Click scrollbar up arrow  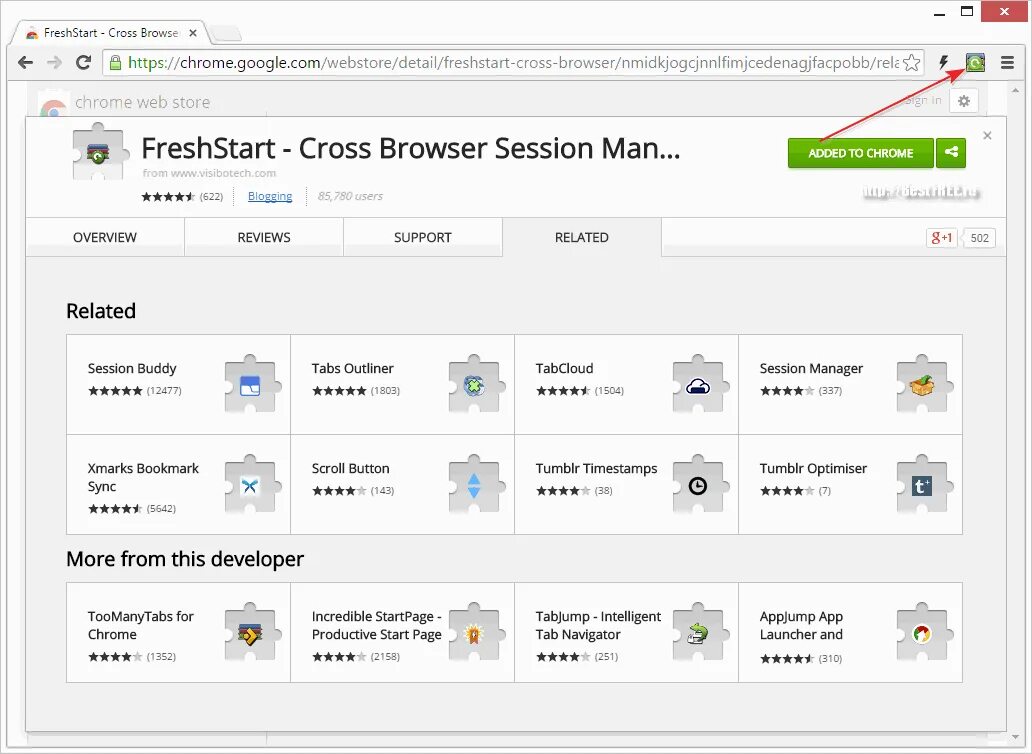coord(1016,90)
